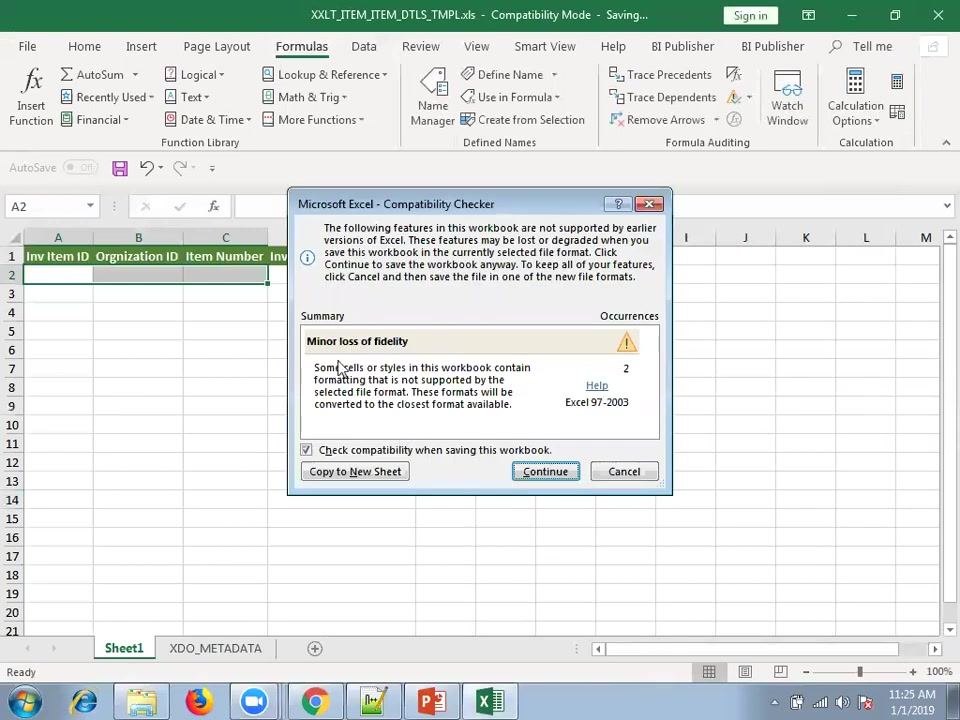
Task: Collapse the ribbon with chevron
Action: point(946,142)
